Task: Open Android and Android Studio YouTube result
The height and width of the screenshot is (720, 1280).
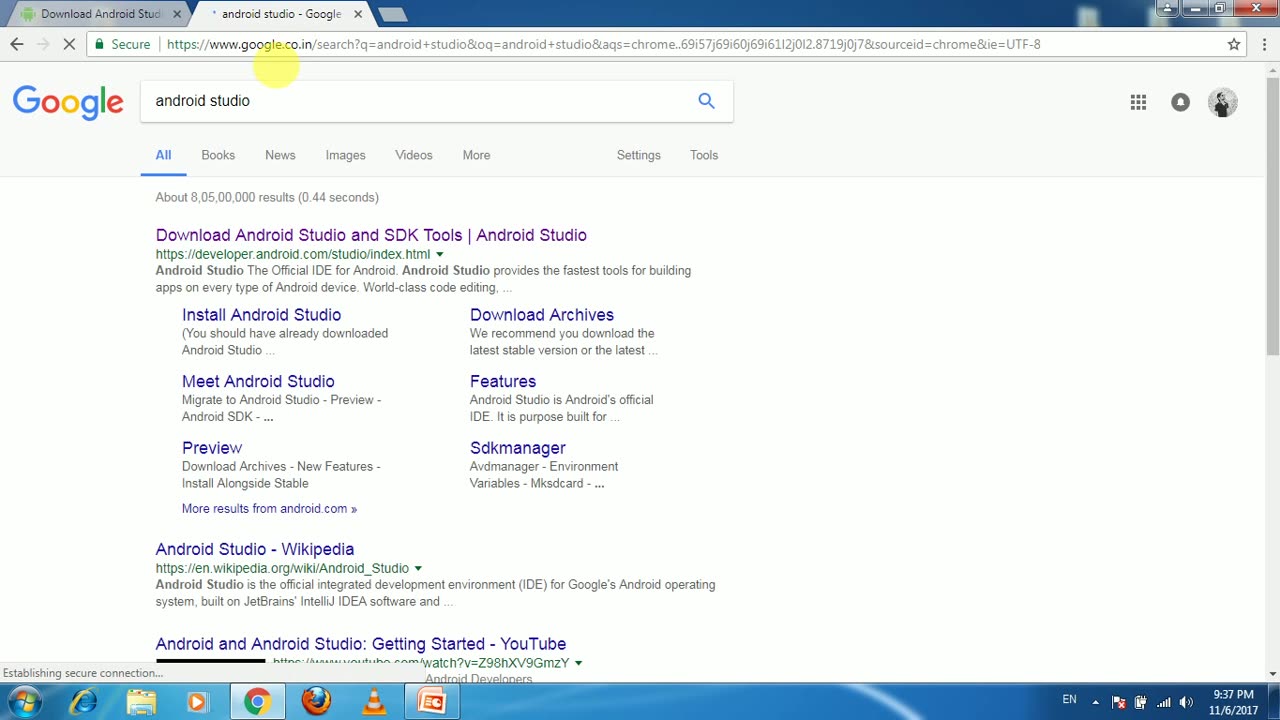Action: tap(361, 644)
